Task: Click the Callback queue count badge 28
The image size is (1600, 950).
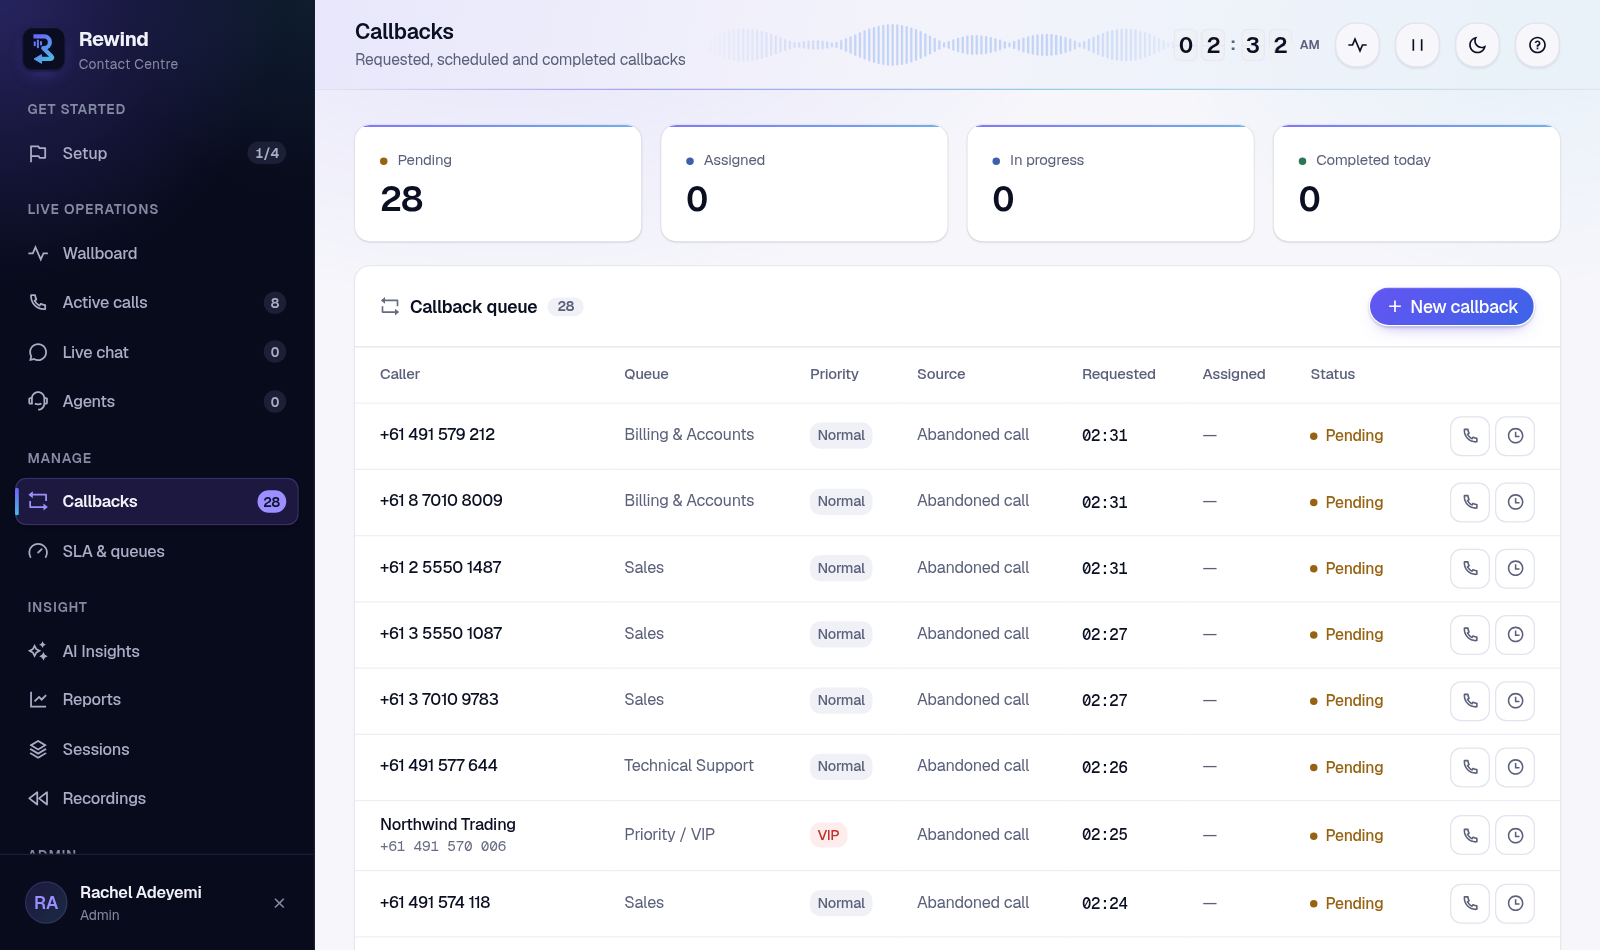Action: click(x=565, y=307)
